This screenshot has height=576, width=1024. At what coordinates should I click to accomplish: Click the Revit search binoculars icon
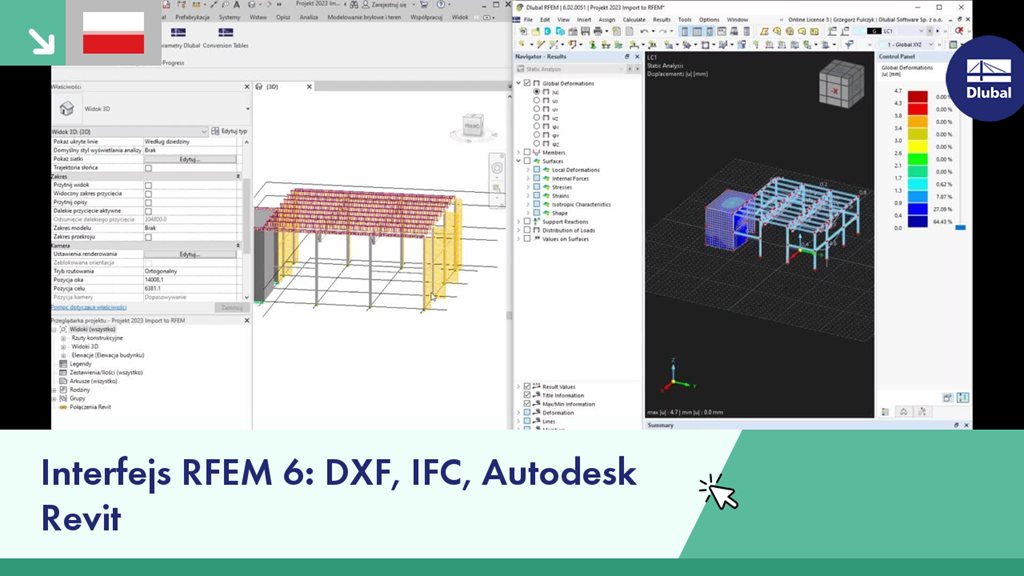pyautogui.click(x=354, y=5)
